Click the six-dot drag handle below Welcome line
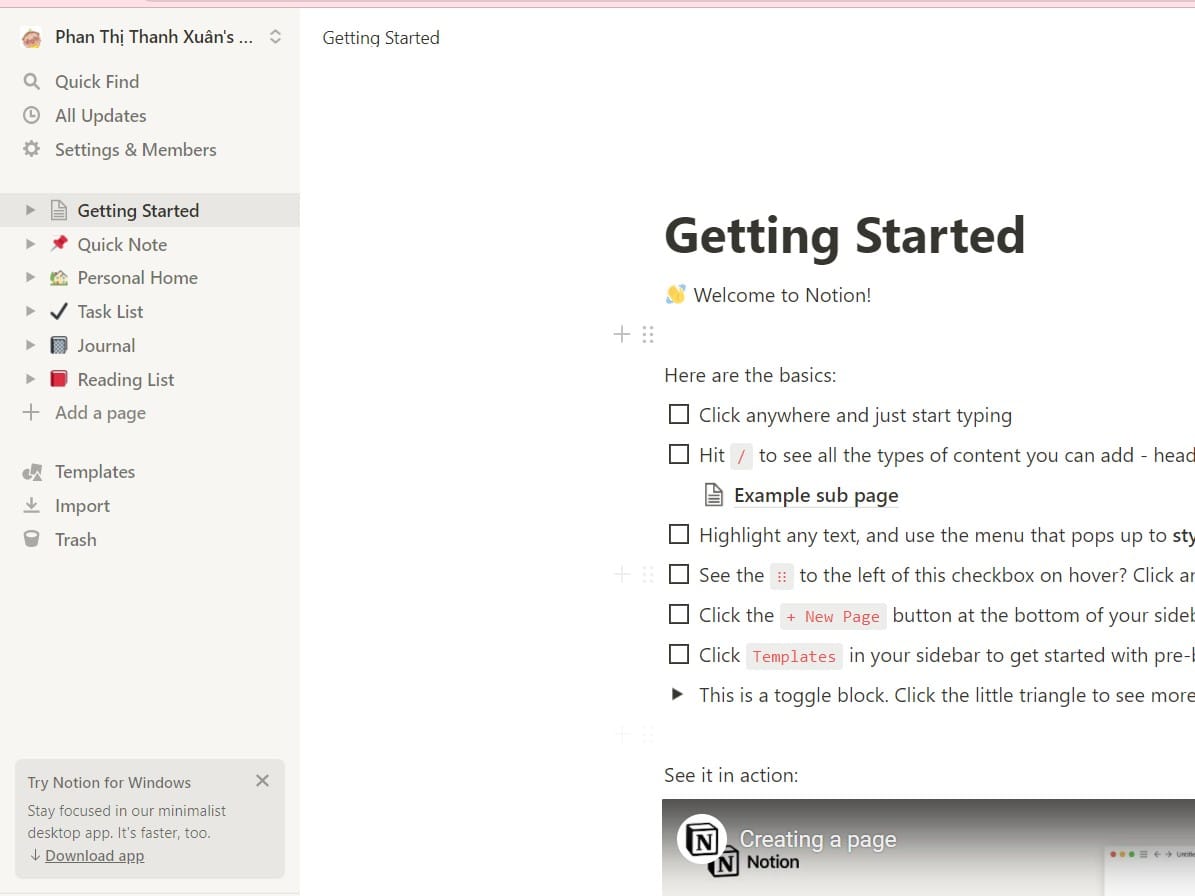The height and width of the screenshot is (896, 1195). click(648, 334)
